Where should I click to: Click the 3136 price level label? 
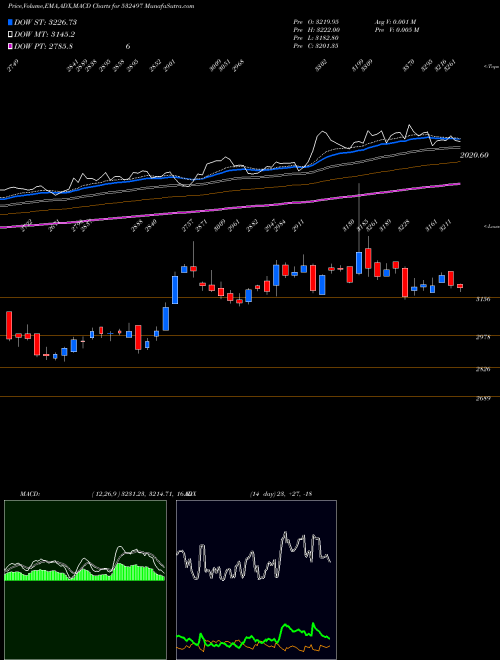[x=483, y=299]
